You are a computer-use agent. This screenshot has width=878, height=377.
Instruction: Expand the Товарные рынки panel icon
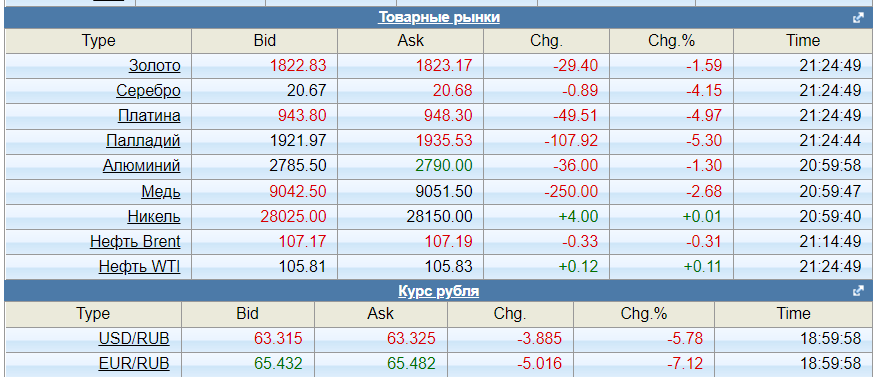[x=857, y=17]
